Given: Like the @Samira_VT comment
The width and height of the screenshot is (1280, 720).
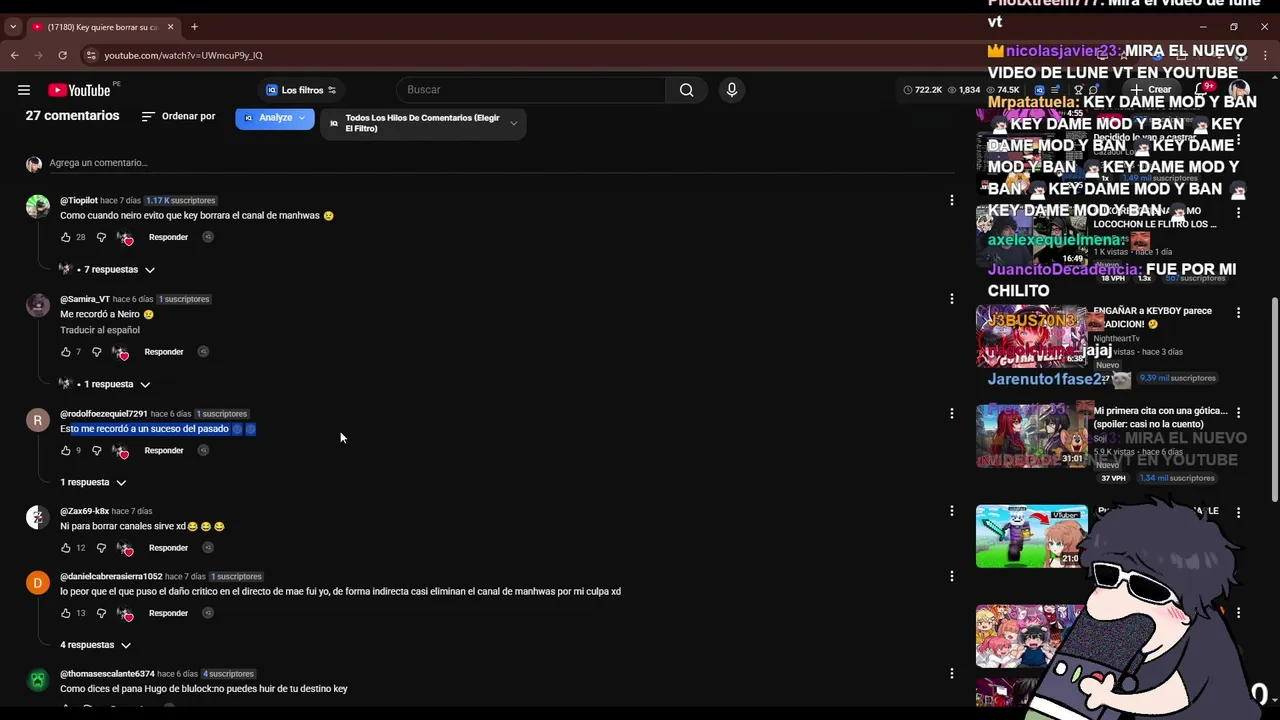Looking at the screenshot, I should [x=66, y=352].
